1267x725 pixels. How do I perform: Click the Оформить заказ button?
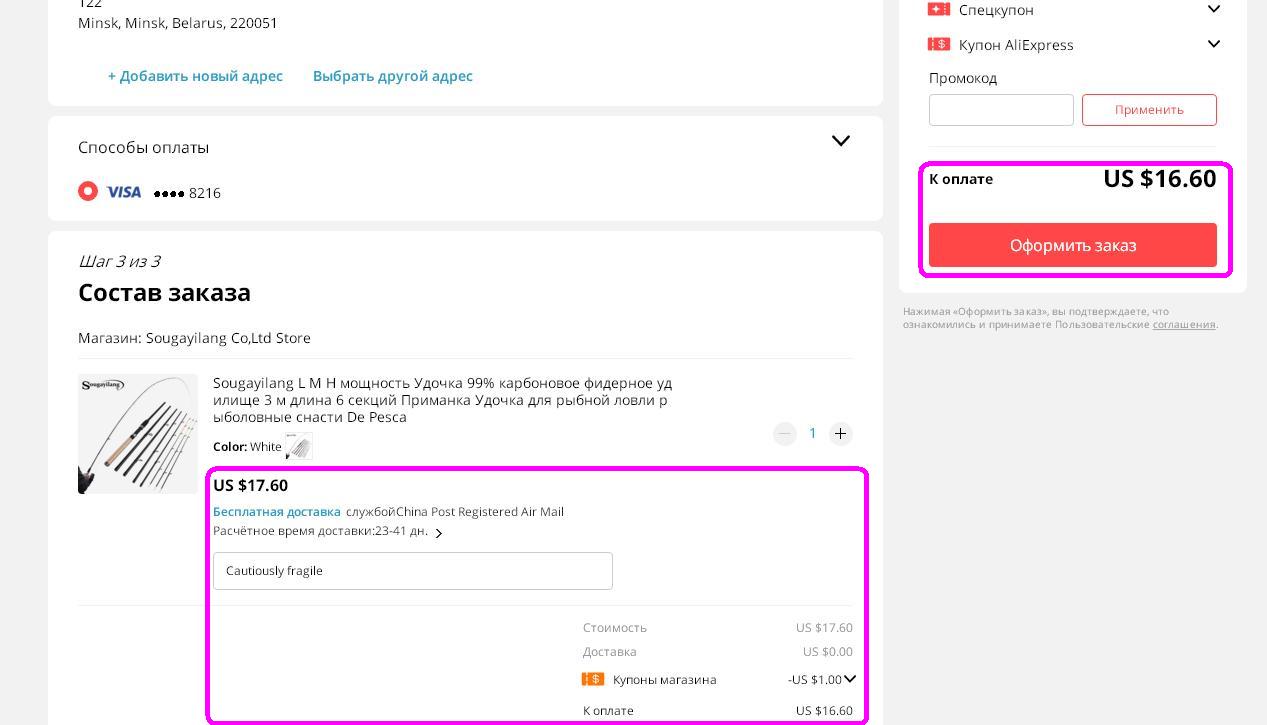click(x=1072, y=245)
